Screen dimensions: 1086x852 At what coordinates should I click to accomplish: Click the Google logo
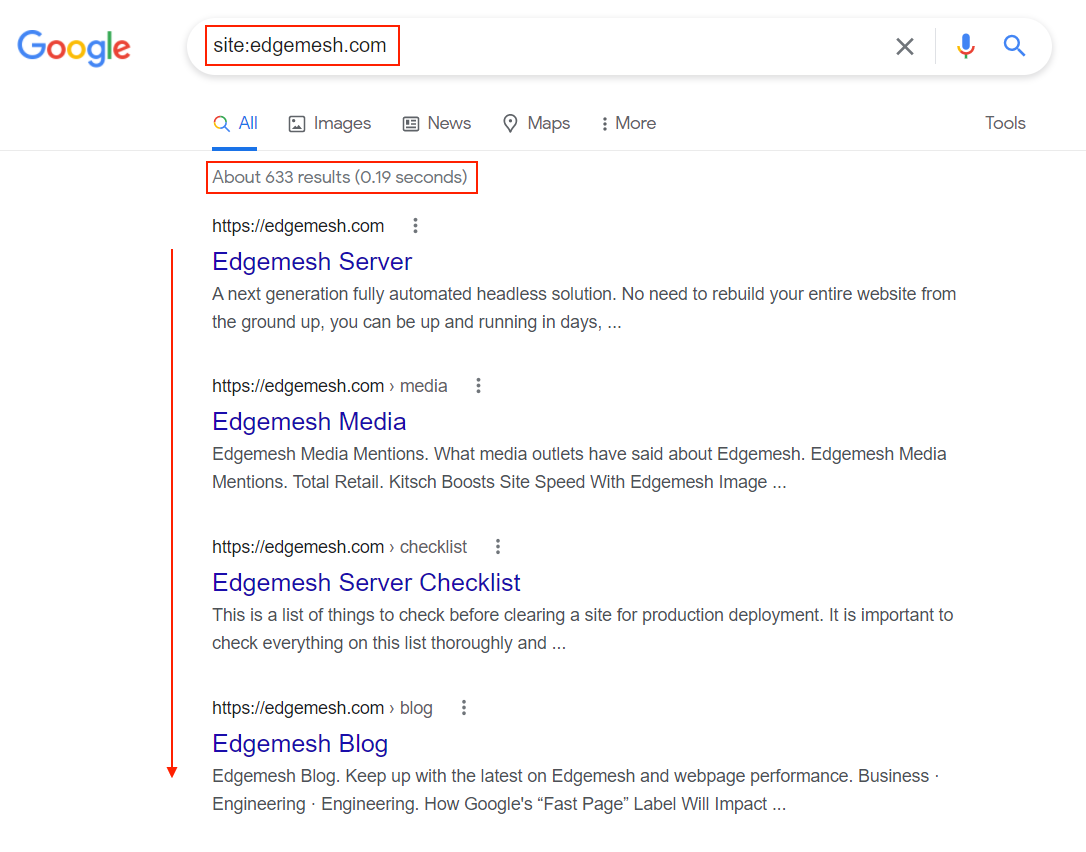tap(73, 47)
